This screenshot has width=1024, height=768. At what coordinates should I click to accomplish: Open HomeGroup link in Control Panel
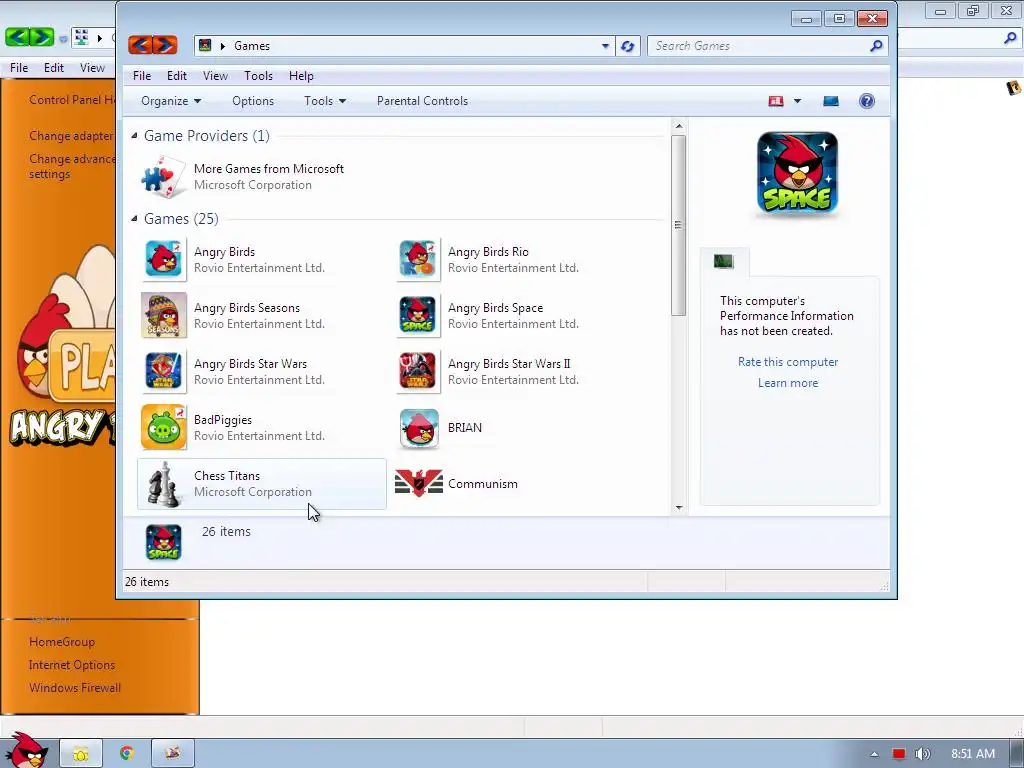point(62,642)
